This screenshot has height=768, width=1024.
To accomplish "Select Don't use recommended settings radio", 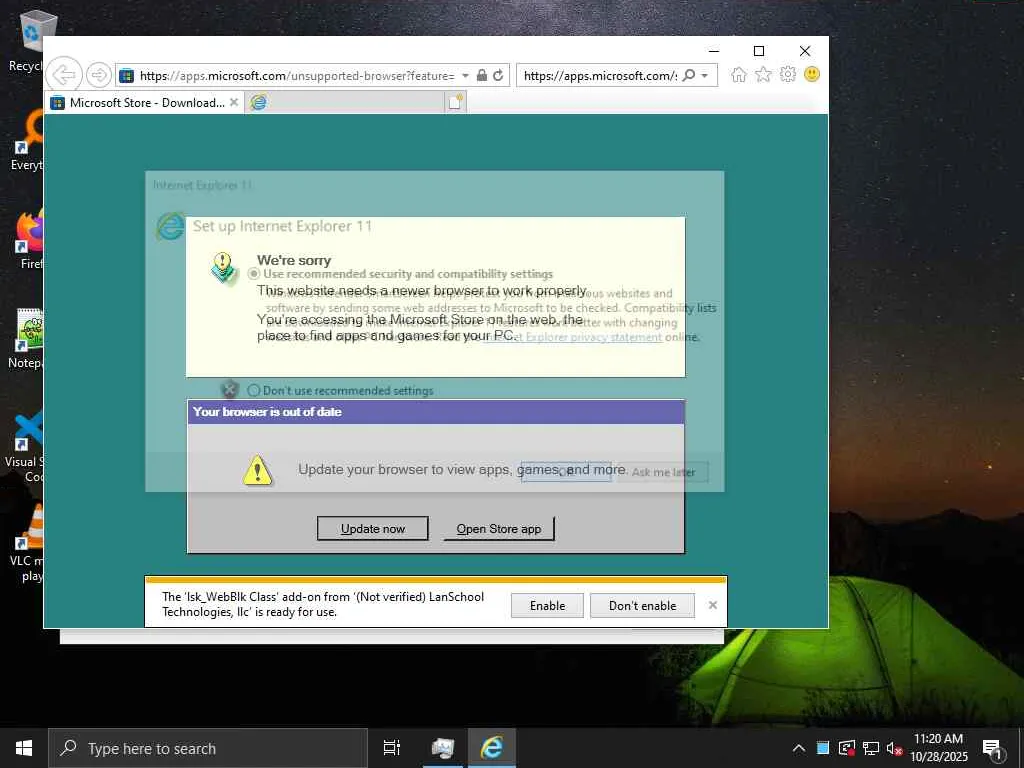I will pos(254,391).
